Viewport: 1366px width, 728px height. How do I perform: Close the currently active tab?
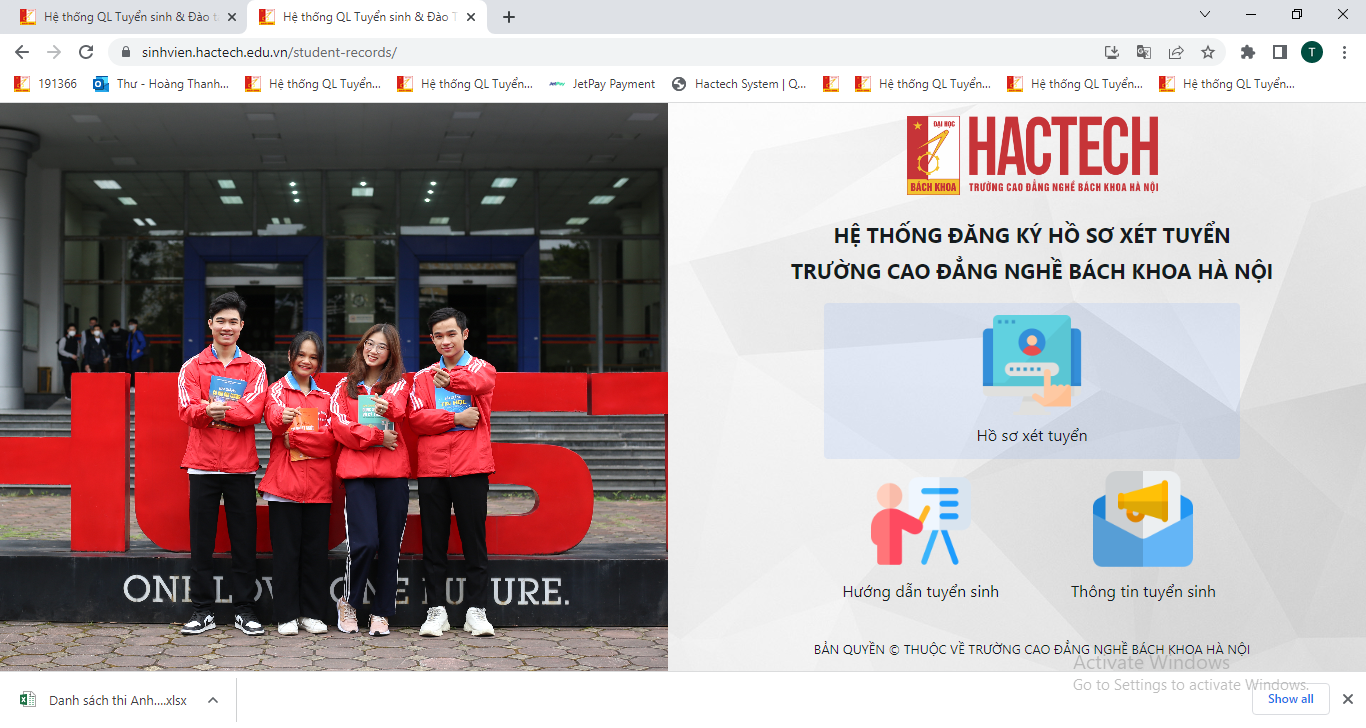pyautogui.click(x=470, y=17)
